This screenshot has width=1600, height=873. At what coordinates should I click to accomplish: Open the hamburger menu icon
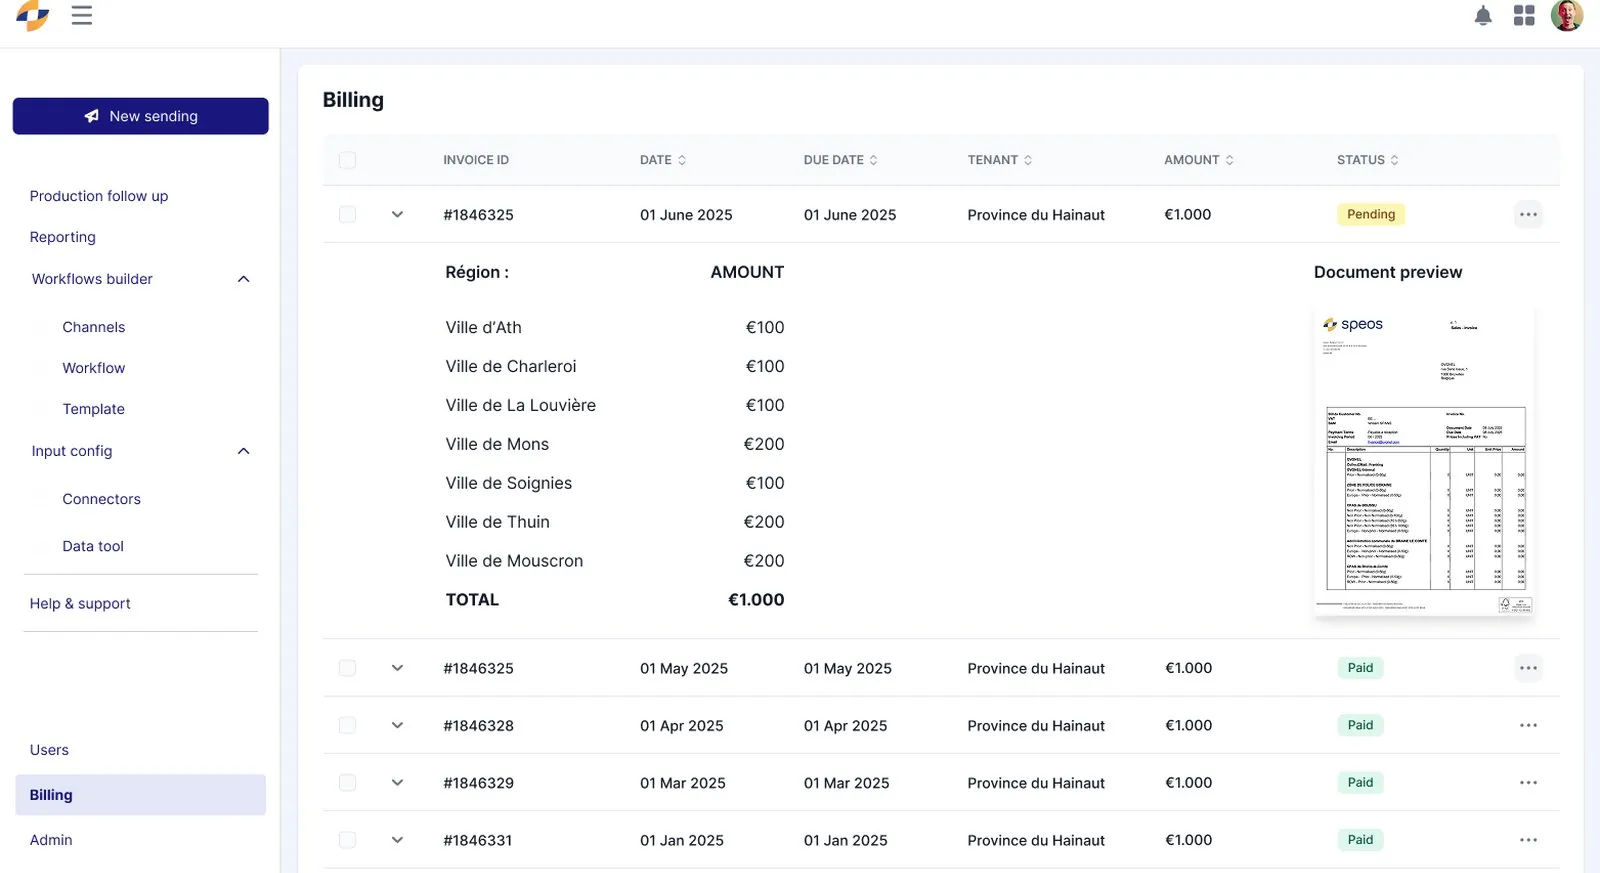point(82,15)
